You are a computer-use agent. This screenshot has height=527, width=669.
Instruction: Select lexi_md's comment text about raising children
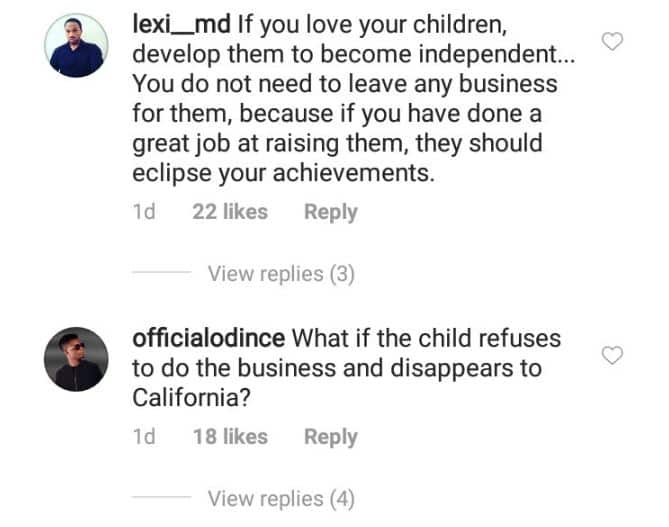[x=340, y=112]
